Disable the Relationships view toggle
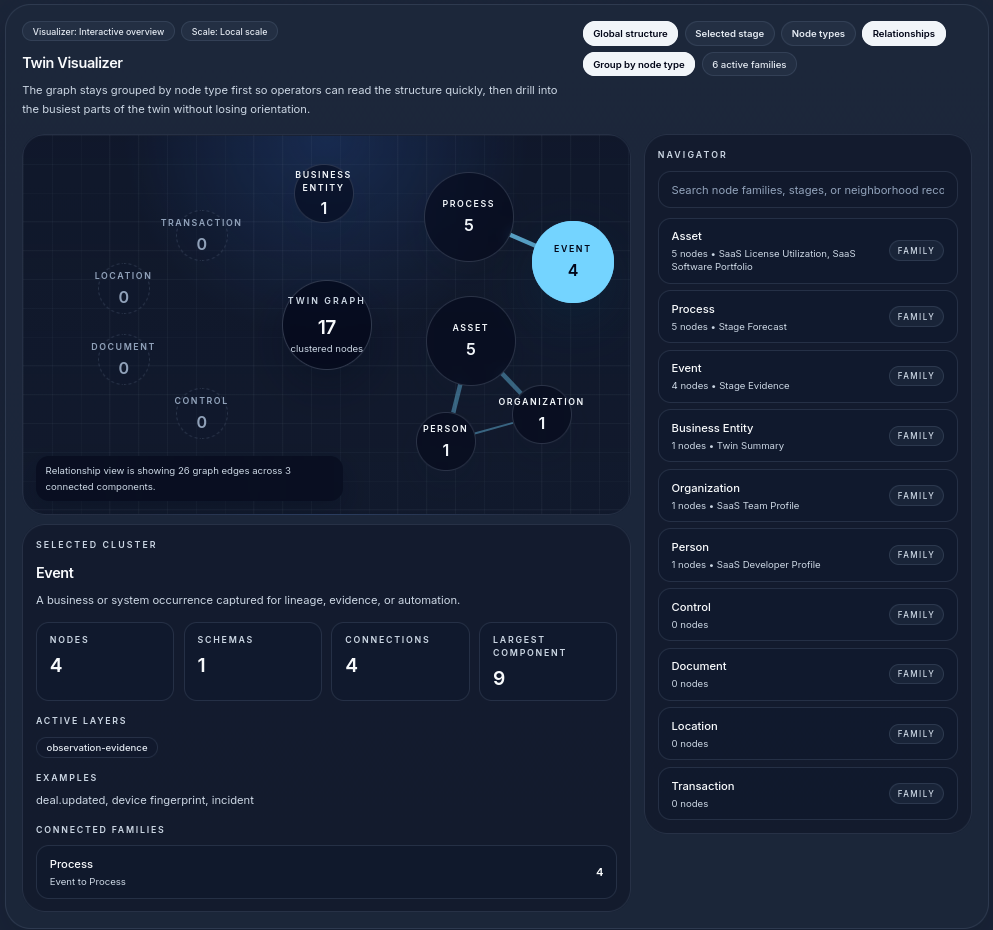This screenshot has width=993, height=930. (x=903, y=33)
